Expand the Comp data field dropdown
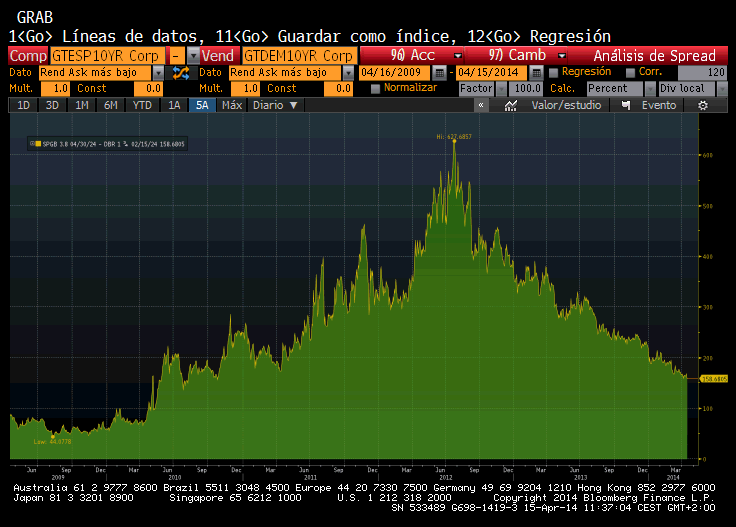Image resolution: width=736 pixels, height=527 pixels. click(158, 73)
